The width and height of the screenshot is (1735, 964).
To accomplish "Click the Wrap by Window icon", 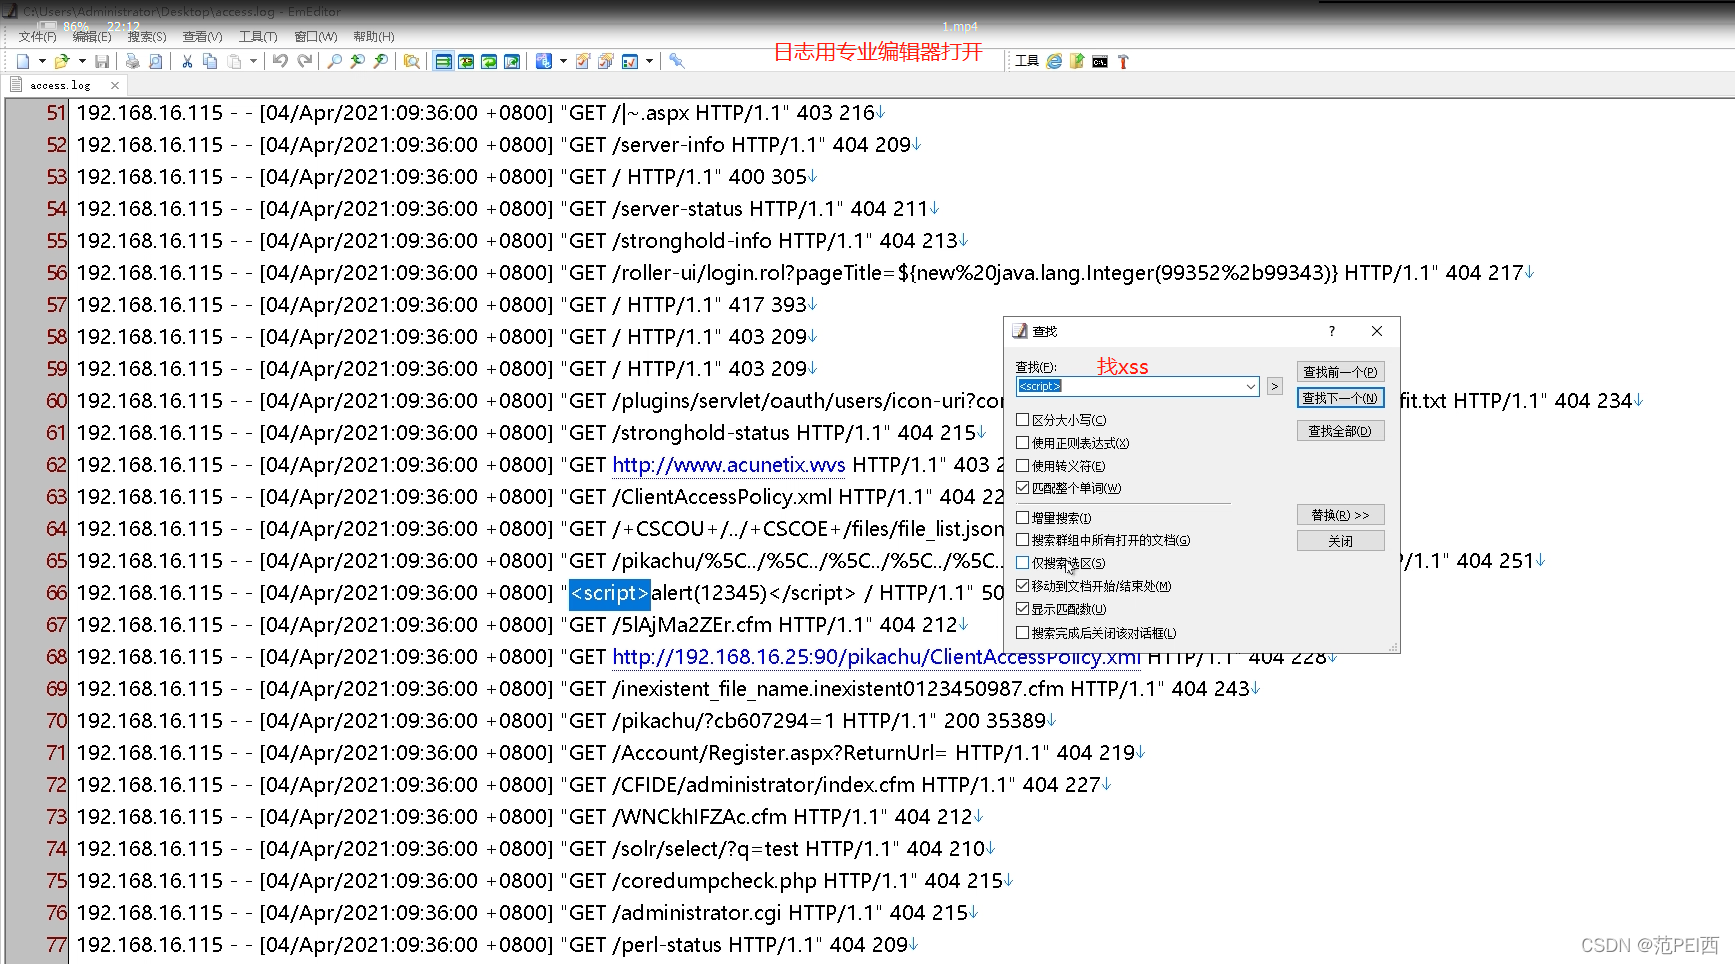I will [x=489, y=61].
